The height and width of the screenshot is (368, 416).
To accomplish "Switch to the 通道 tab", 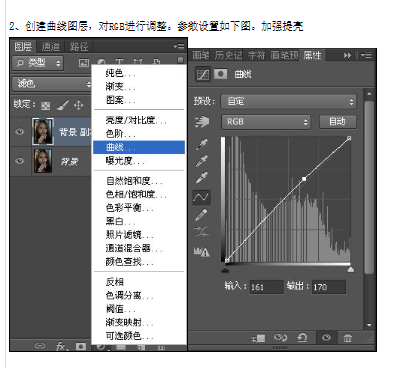I will point(51,47).
